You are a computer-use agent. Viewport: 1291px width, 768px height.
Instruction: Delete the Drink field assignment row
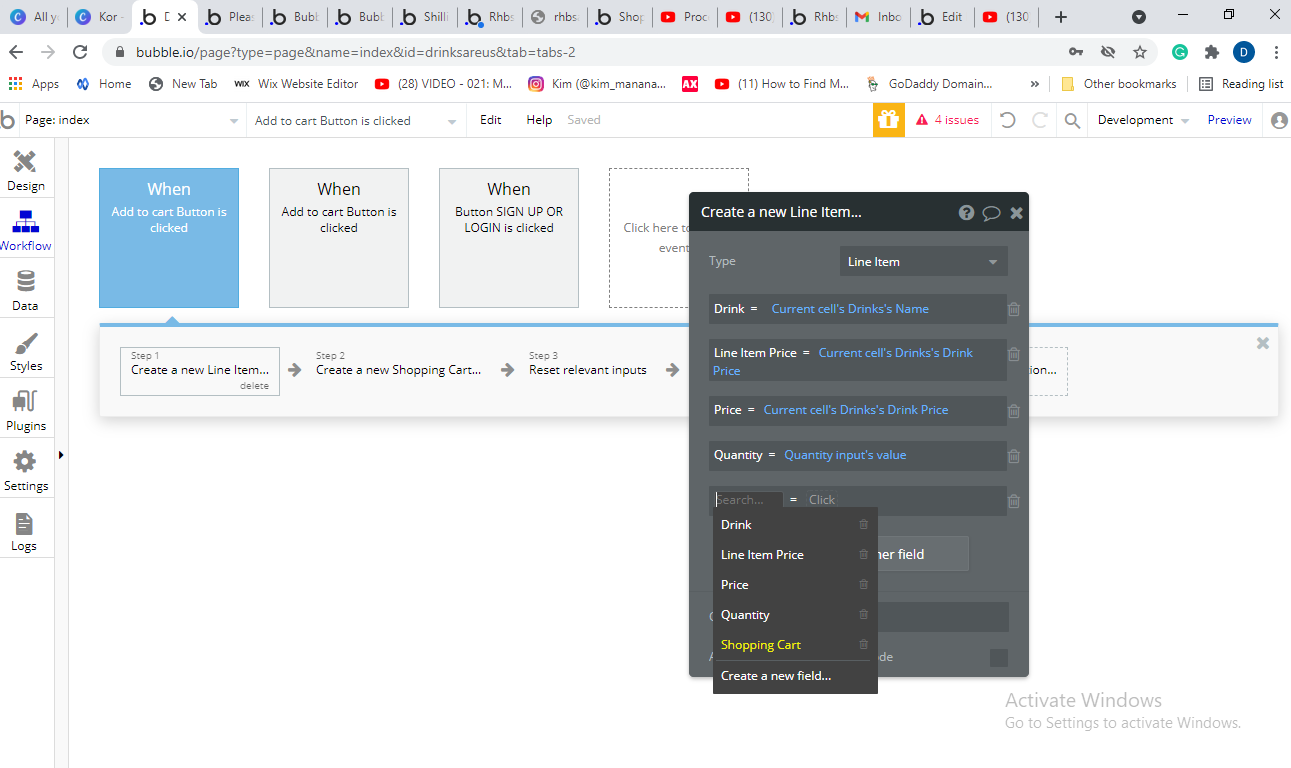[1014, 309]
